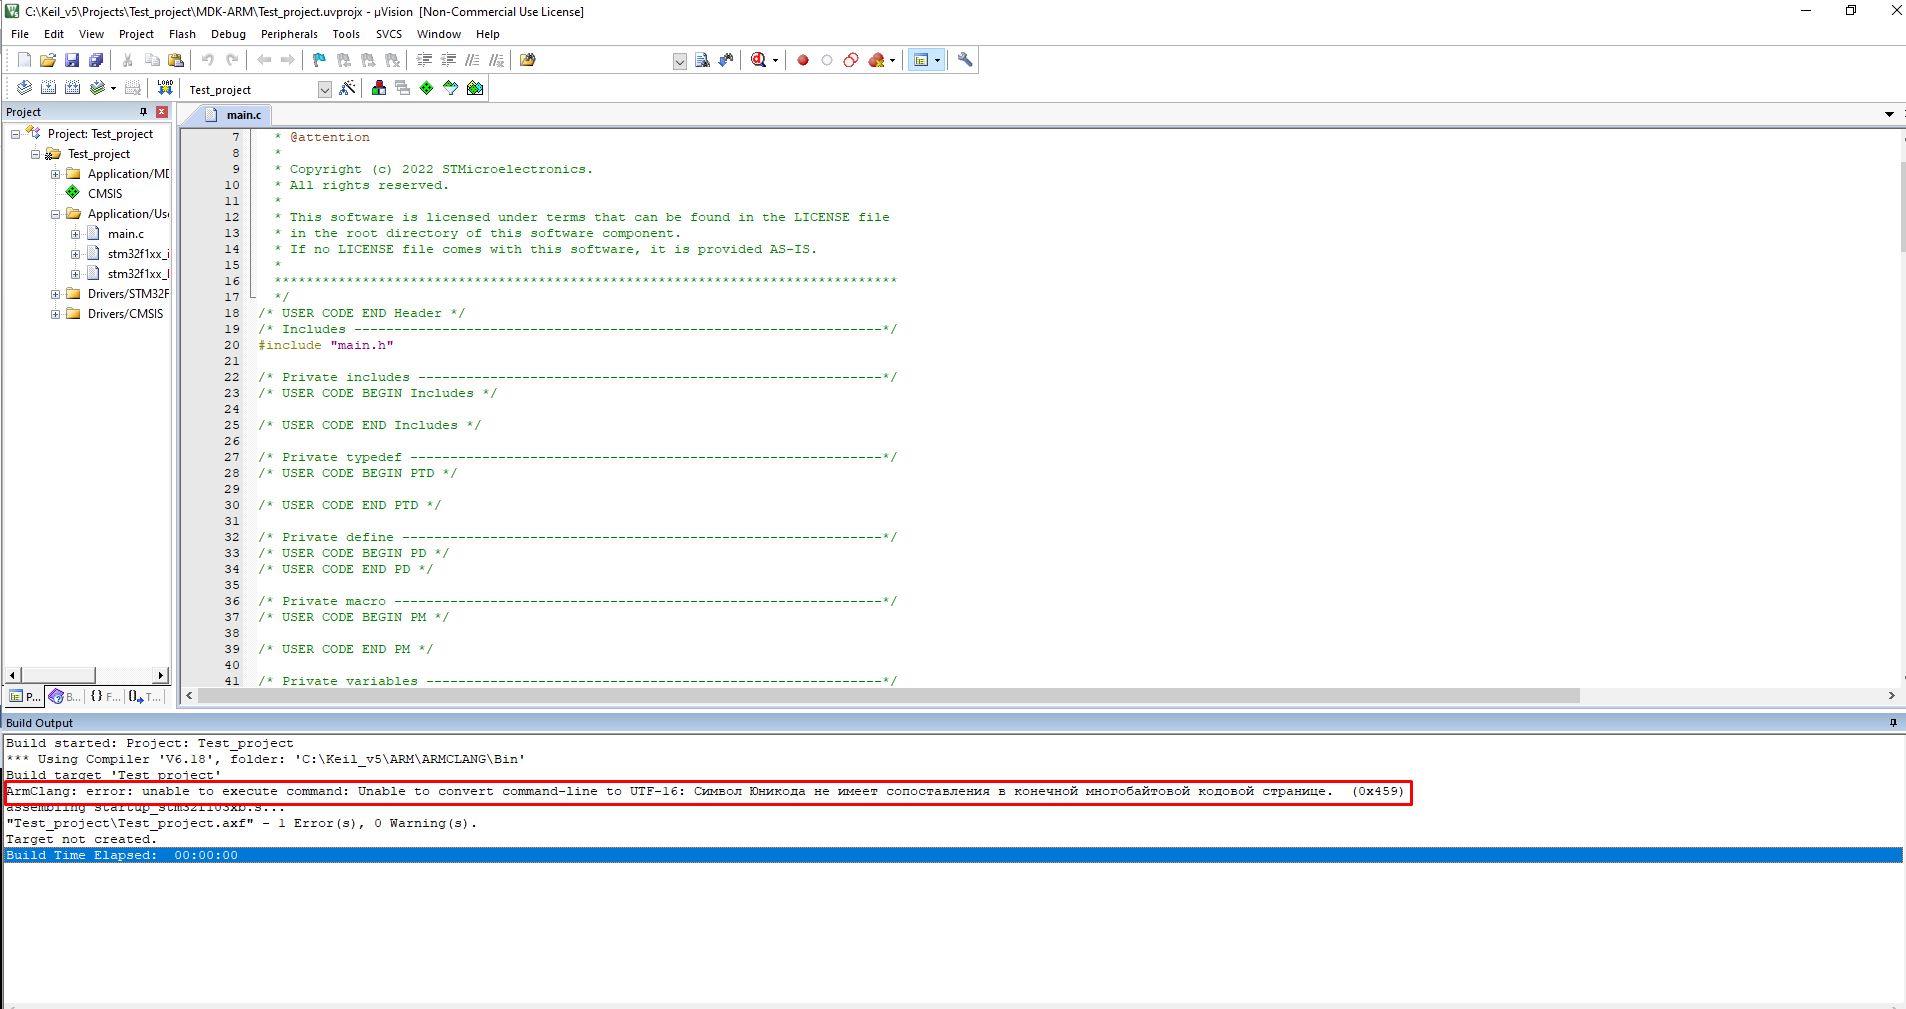
Task: Expand the Drivers/CMSIS folder
Action: (56, 314)
